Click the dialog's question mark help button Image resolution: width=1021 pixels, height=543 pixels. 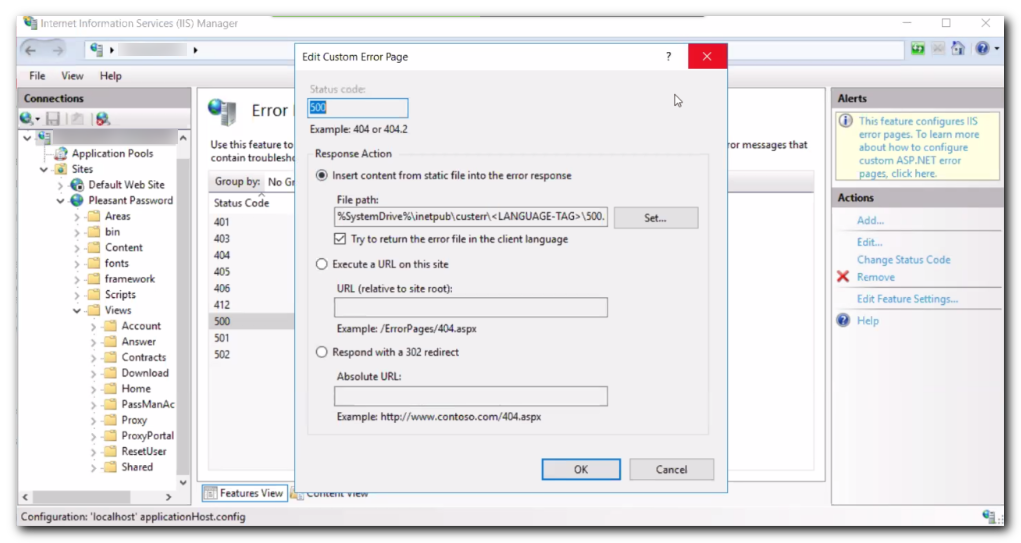[x=668, y=57]
